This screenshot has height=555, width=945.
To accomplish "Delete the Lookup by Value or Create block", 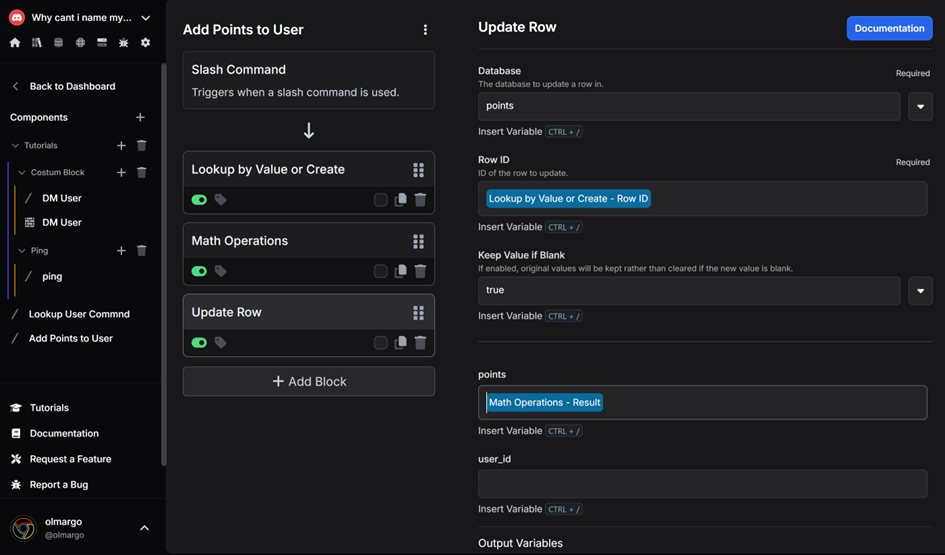I will point(421,199).
